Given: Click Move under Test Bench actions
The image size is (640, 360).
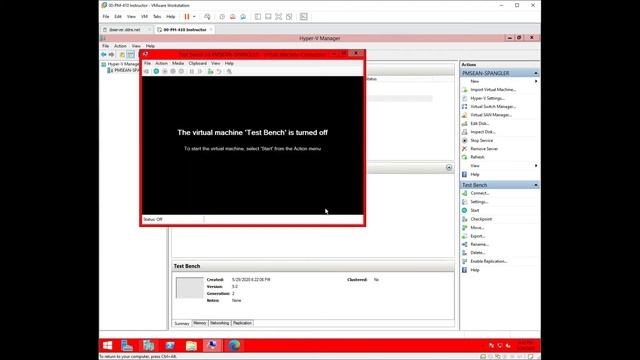Looking at the screenshot, I should tap(477, 228).
